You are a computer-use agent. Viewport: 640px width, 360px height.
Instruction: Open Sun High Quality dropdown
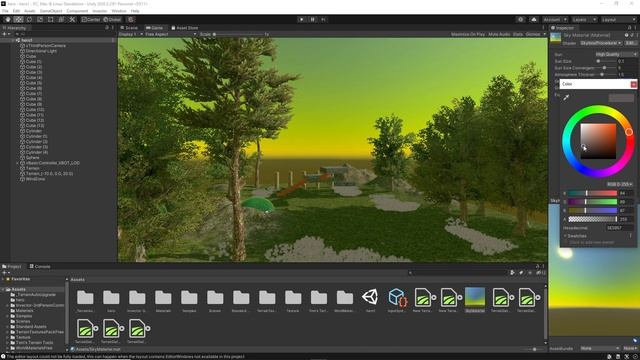616,54
